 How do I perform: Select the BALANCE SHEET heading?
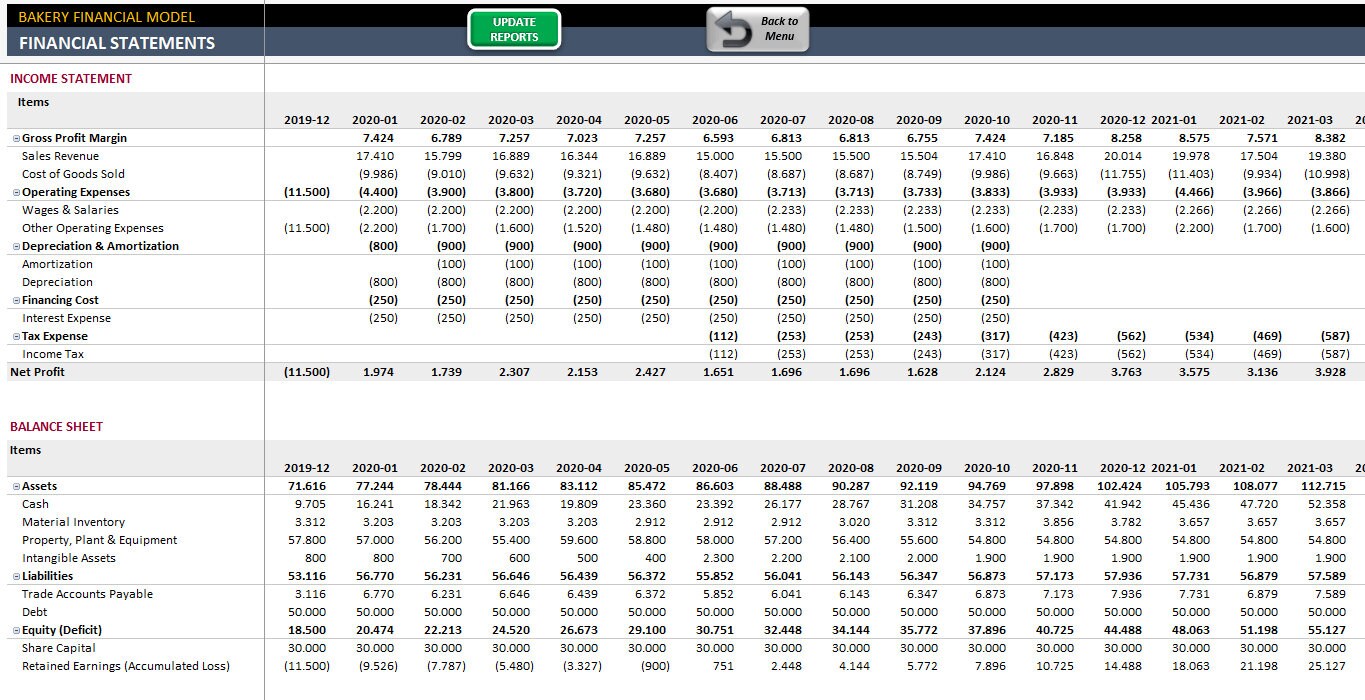pyautogui.click(x=55, y=426)
